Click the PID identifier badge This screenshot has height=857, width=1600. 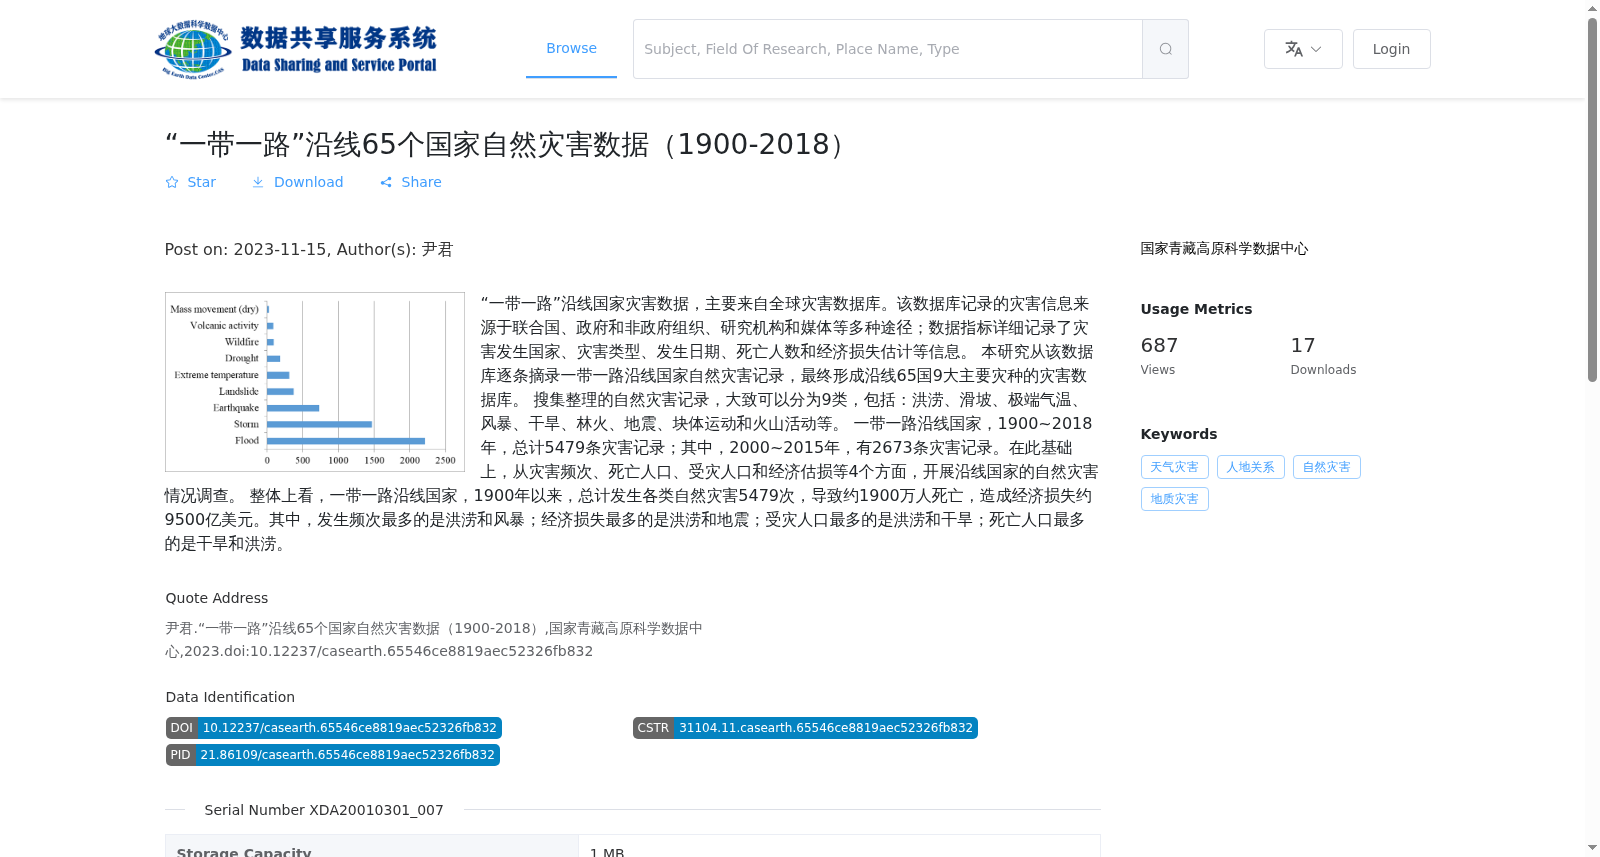pos(332,755)
